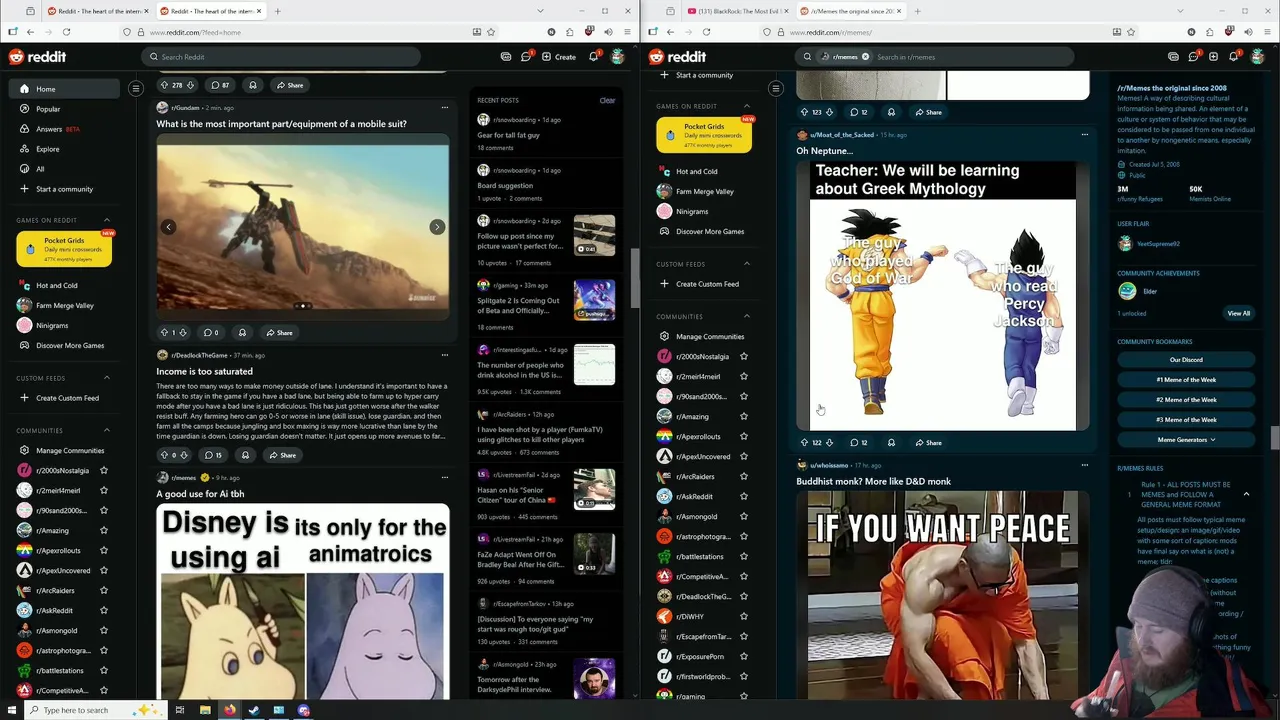Open Splitgate 2 recent post thumbnail
Viewport: 1280px width, 720px height.
coord(594,300)
